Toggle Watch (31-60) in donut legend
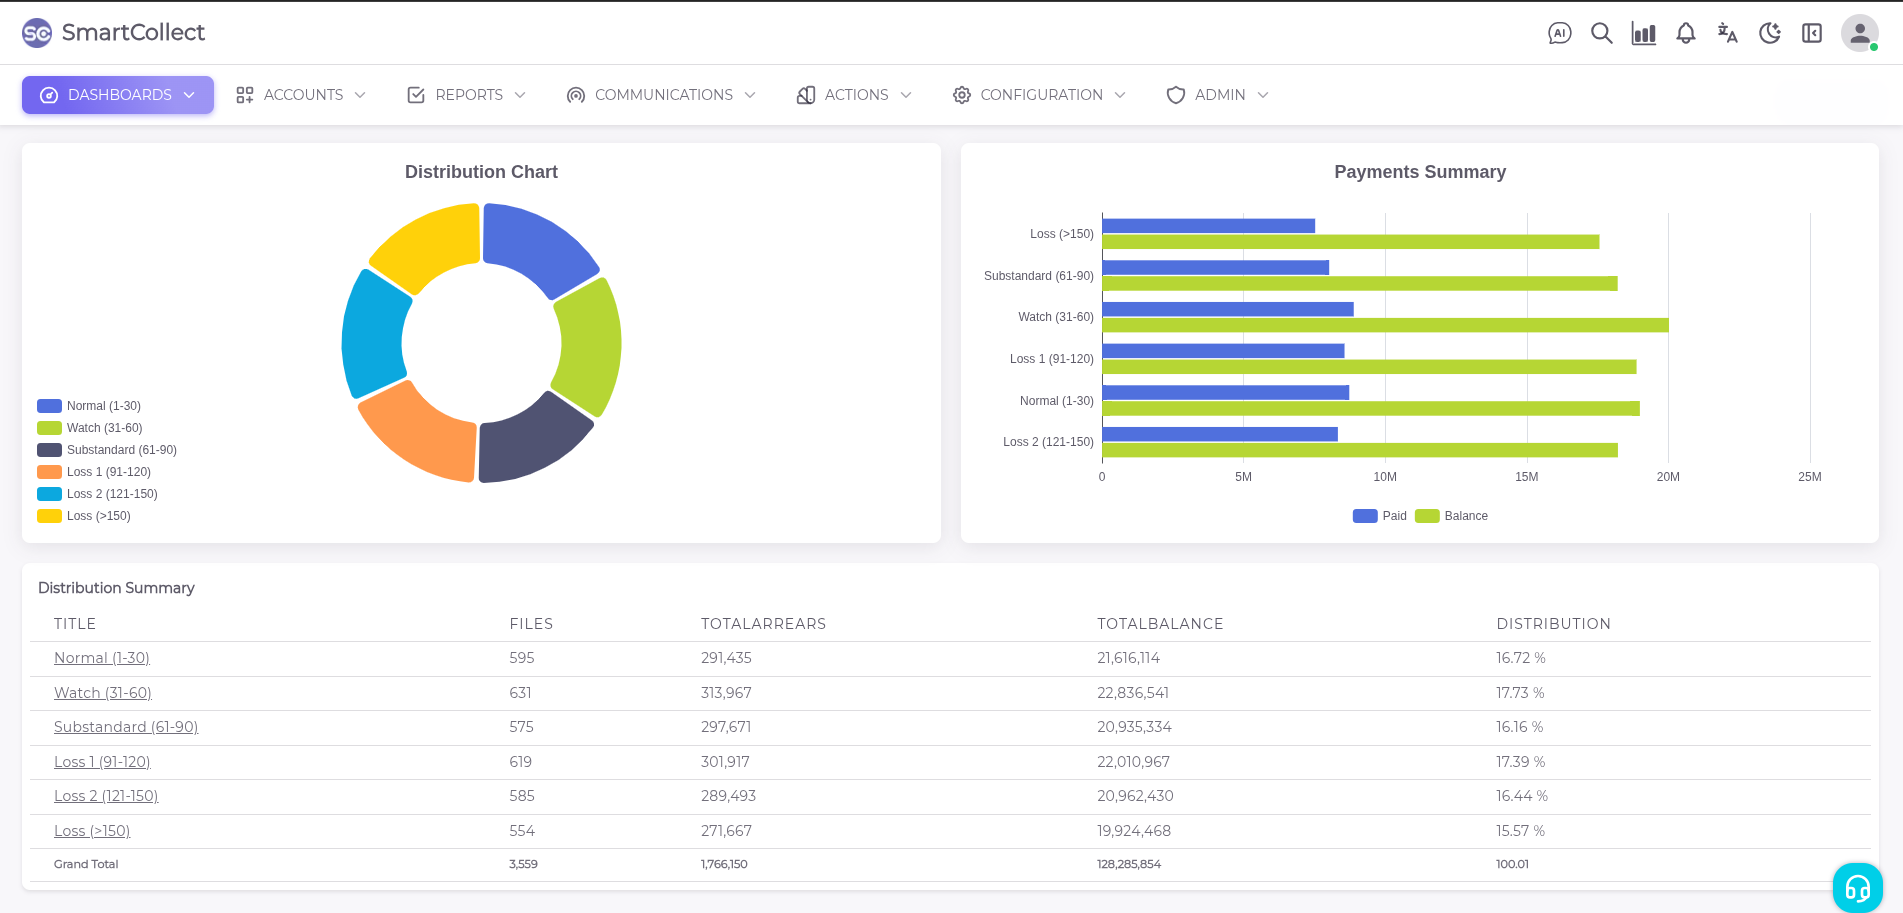The width and height of the screenshot is (1903, 913). click(91, 428)
